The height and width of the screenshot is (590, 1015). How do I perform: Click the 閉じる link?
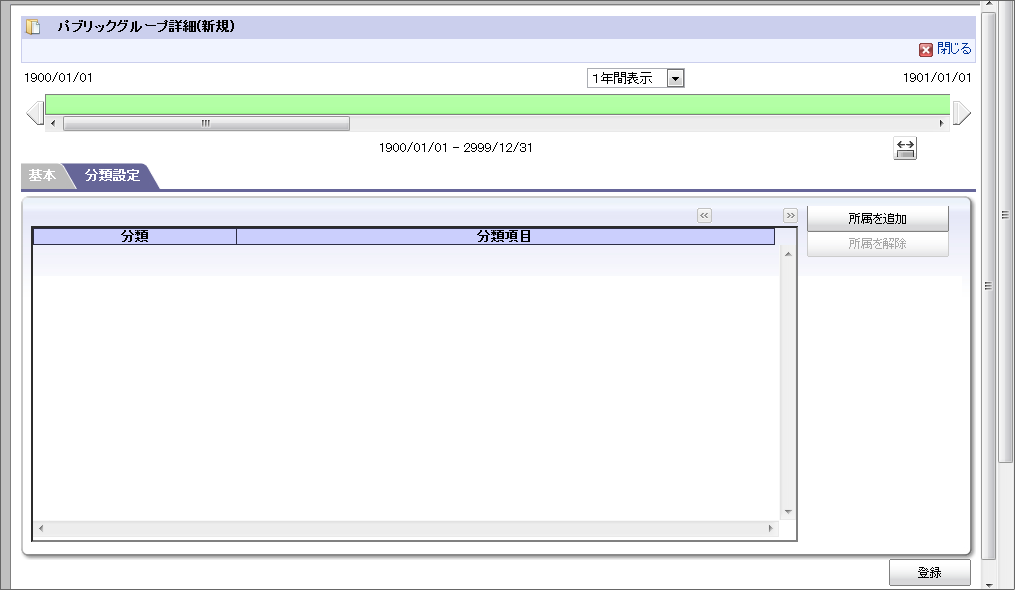954,49
